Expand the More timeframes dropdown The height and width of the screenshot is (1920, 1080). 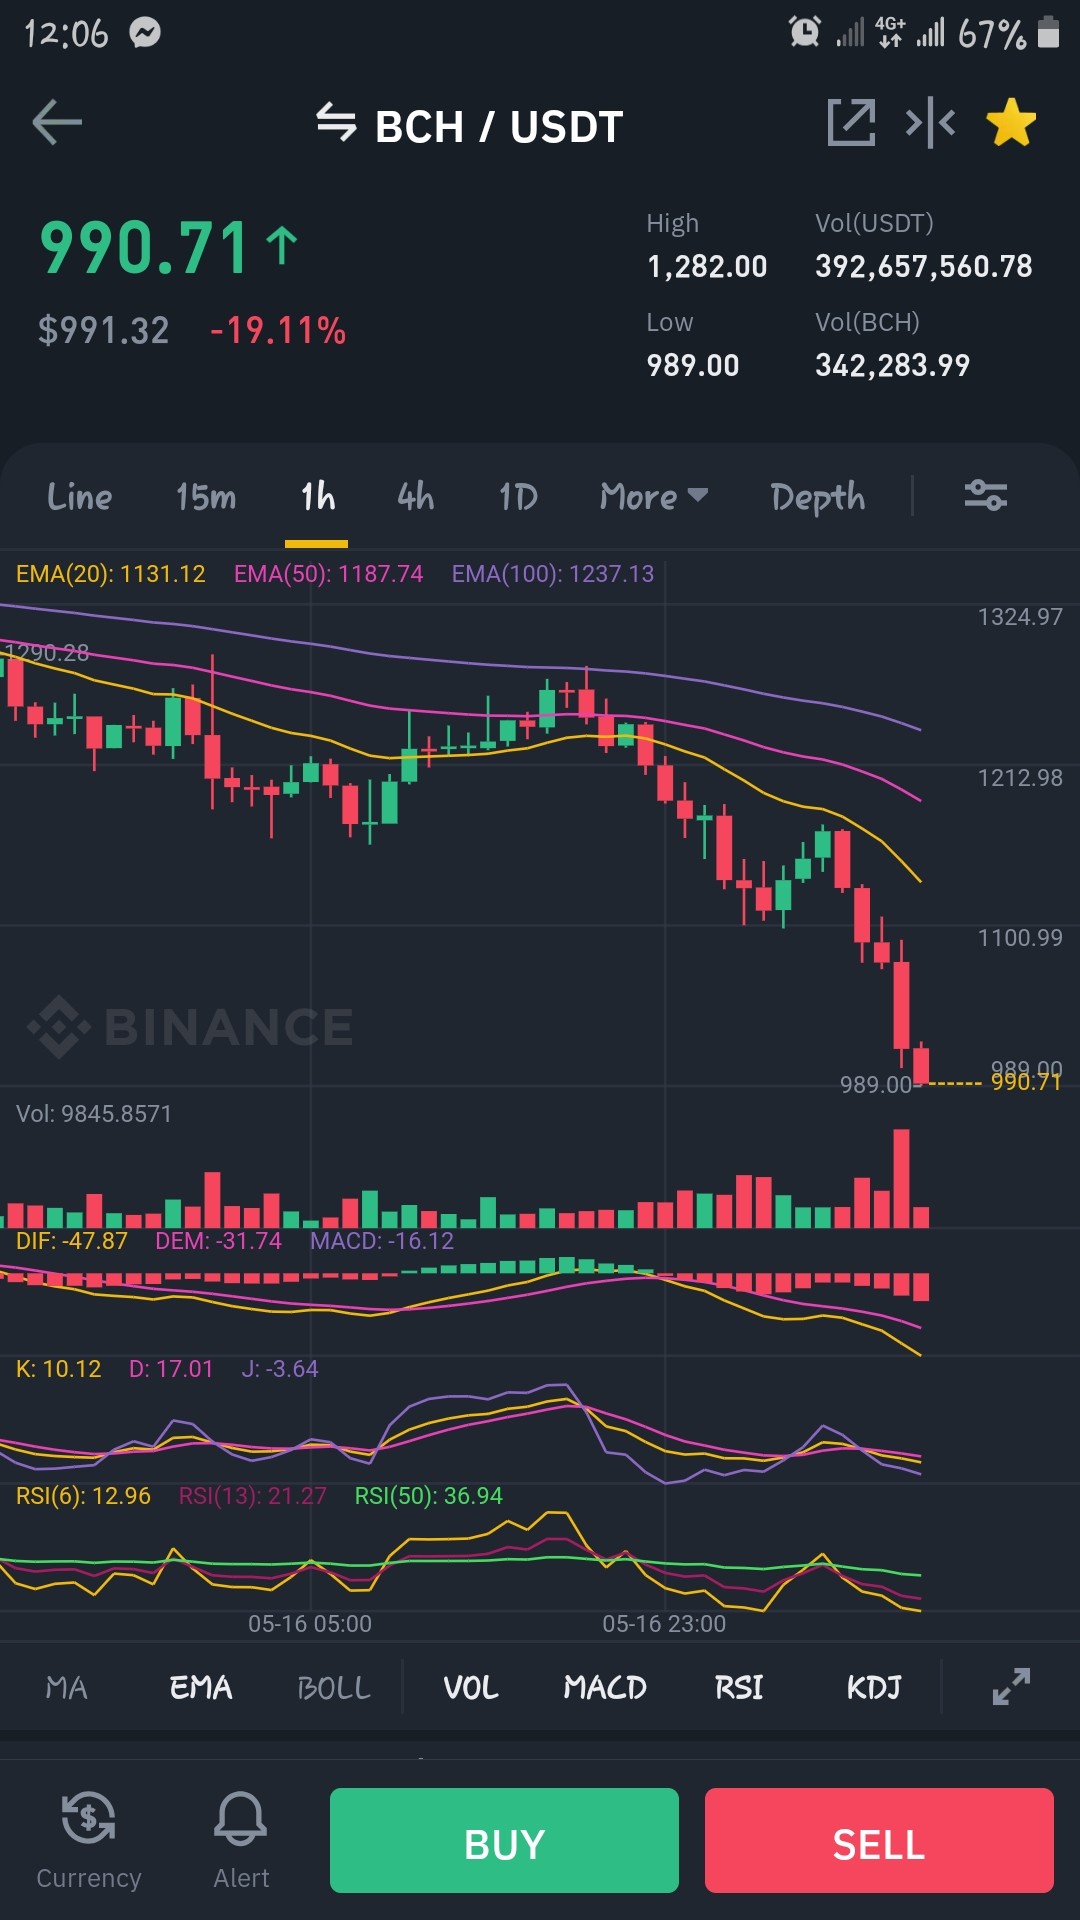(654, 496)
